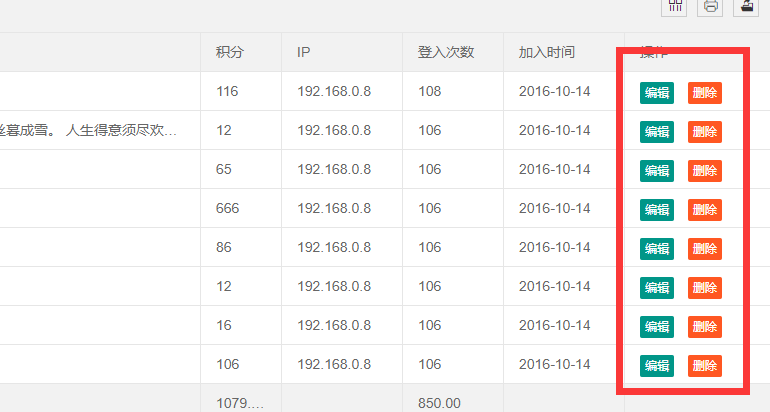This screenshot has width=770, height=412.
Task: Delete the row with 65 points
Action: click(705, 171)
